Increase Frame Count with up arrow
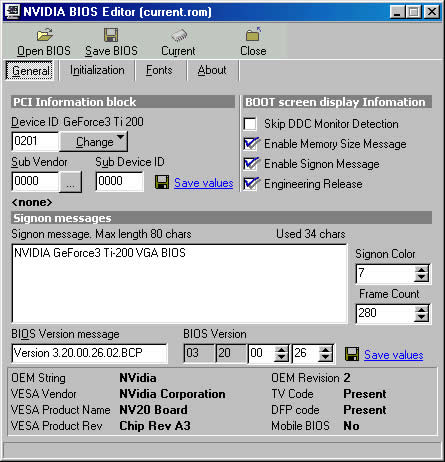 [422, 309]
